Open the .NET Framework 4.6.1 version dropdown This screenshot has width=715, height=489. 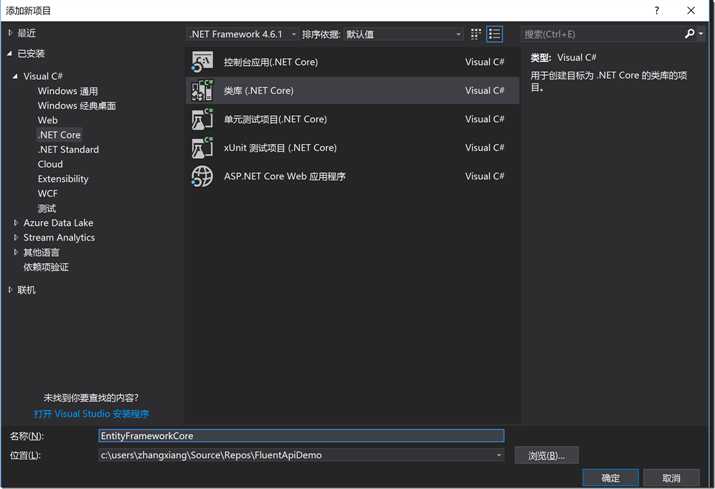tap(243, 34)
